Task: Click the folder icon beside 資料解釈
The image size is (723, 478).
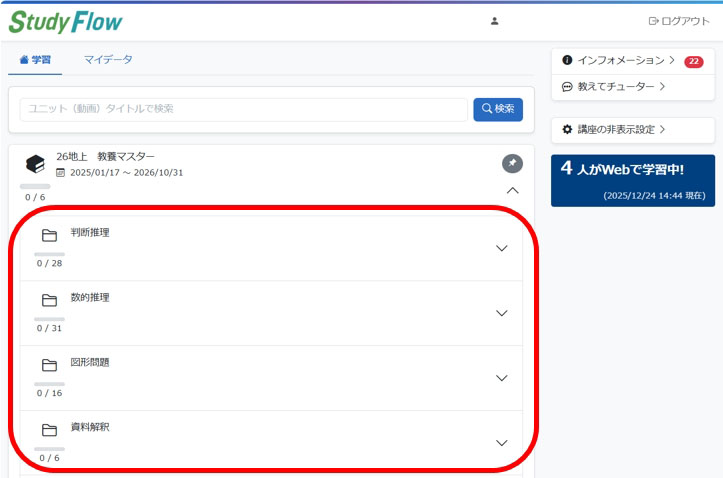Action: 49,430
